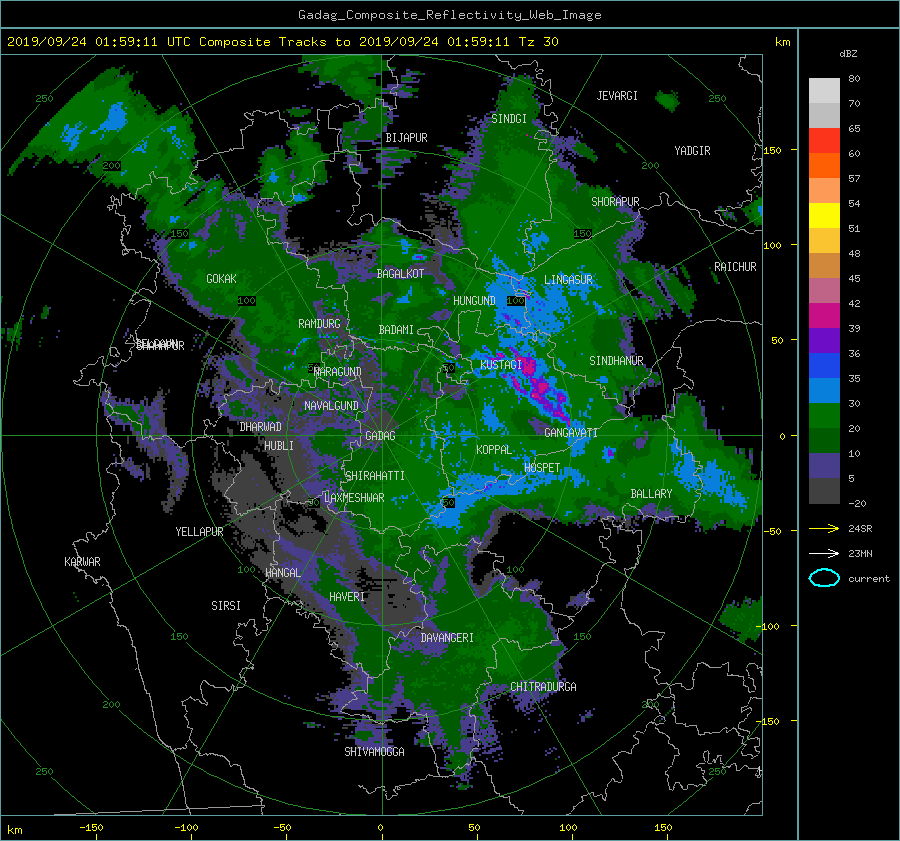Click the bright green 30 dBZ legend swatch
This screenshot has height=841, width=900.
(824, 415)
